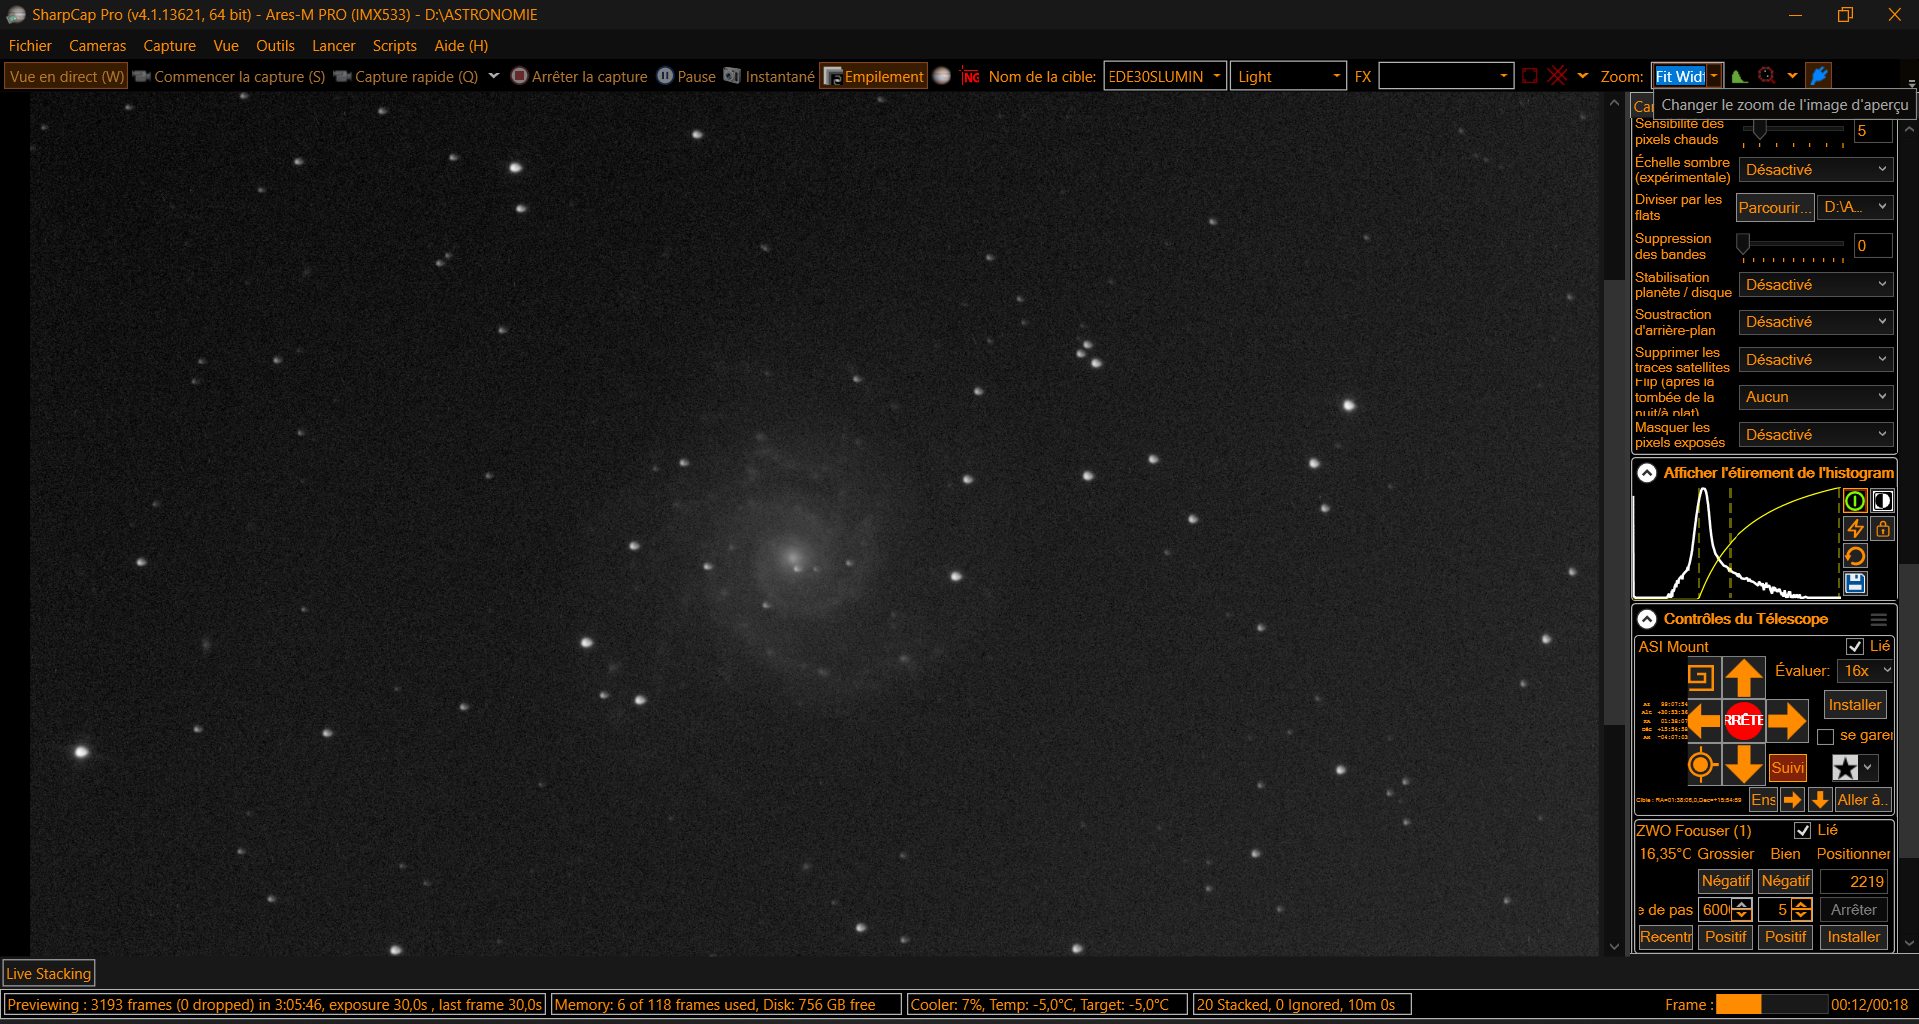The image size is (1919, 1024).
Task: Click the black-white contrast histogram icon
Action: click(x=1882, y=501)
